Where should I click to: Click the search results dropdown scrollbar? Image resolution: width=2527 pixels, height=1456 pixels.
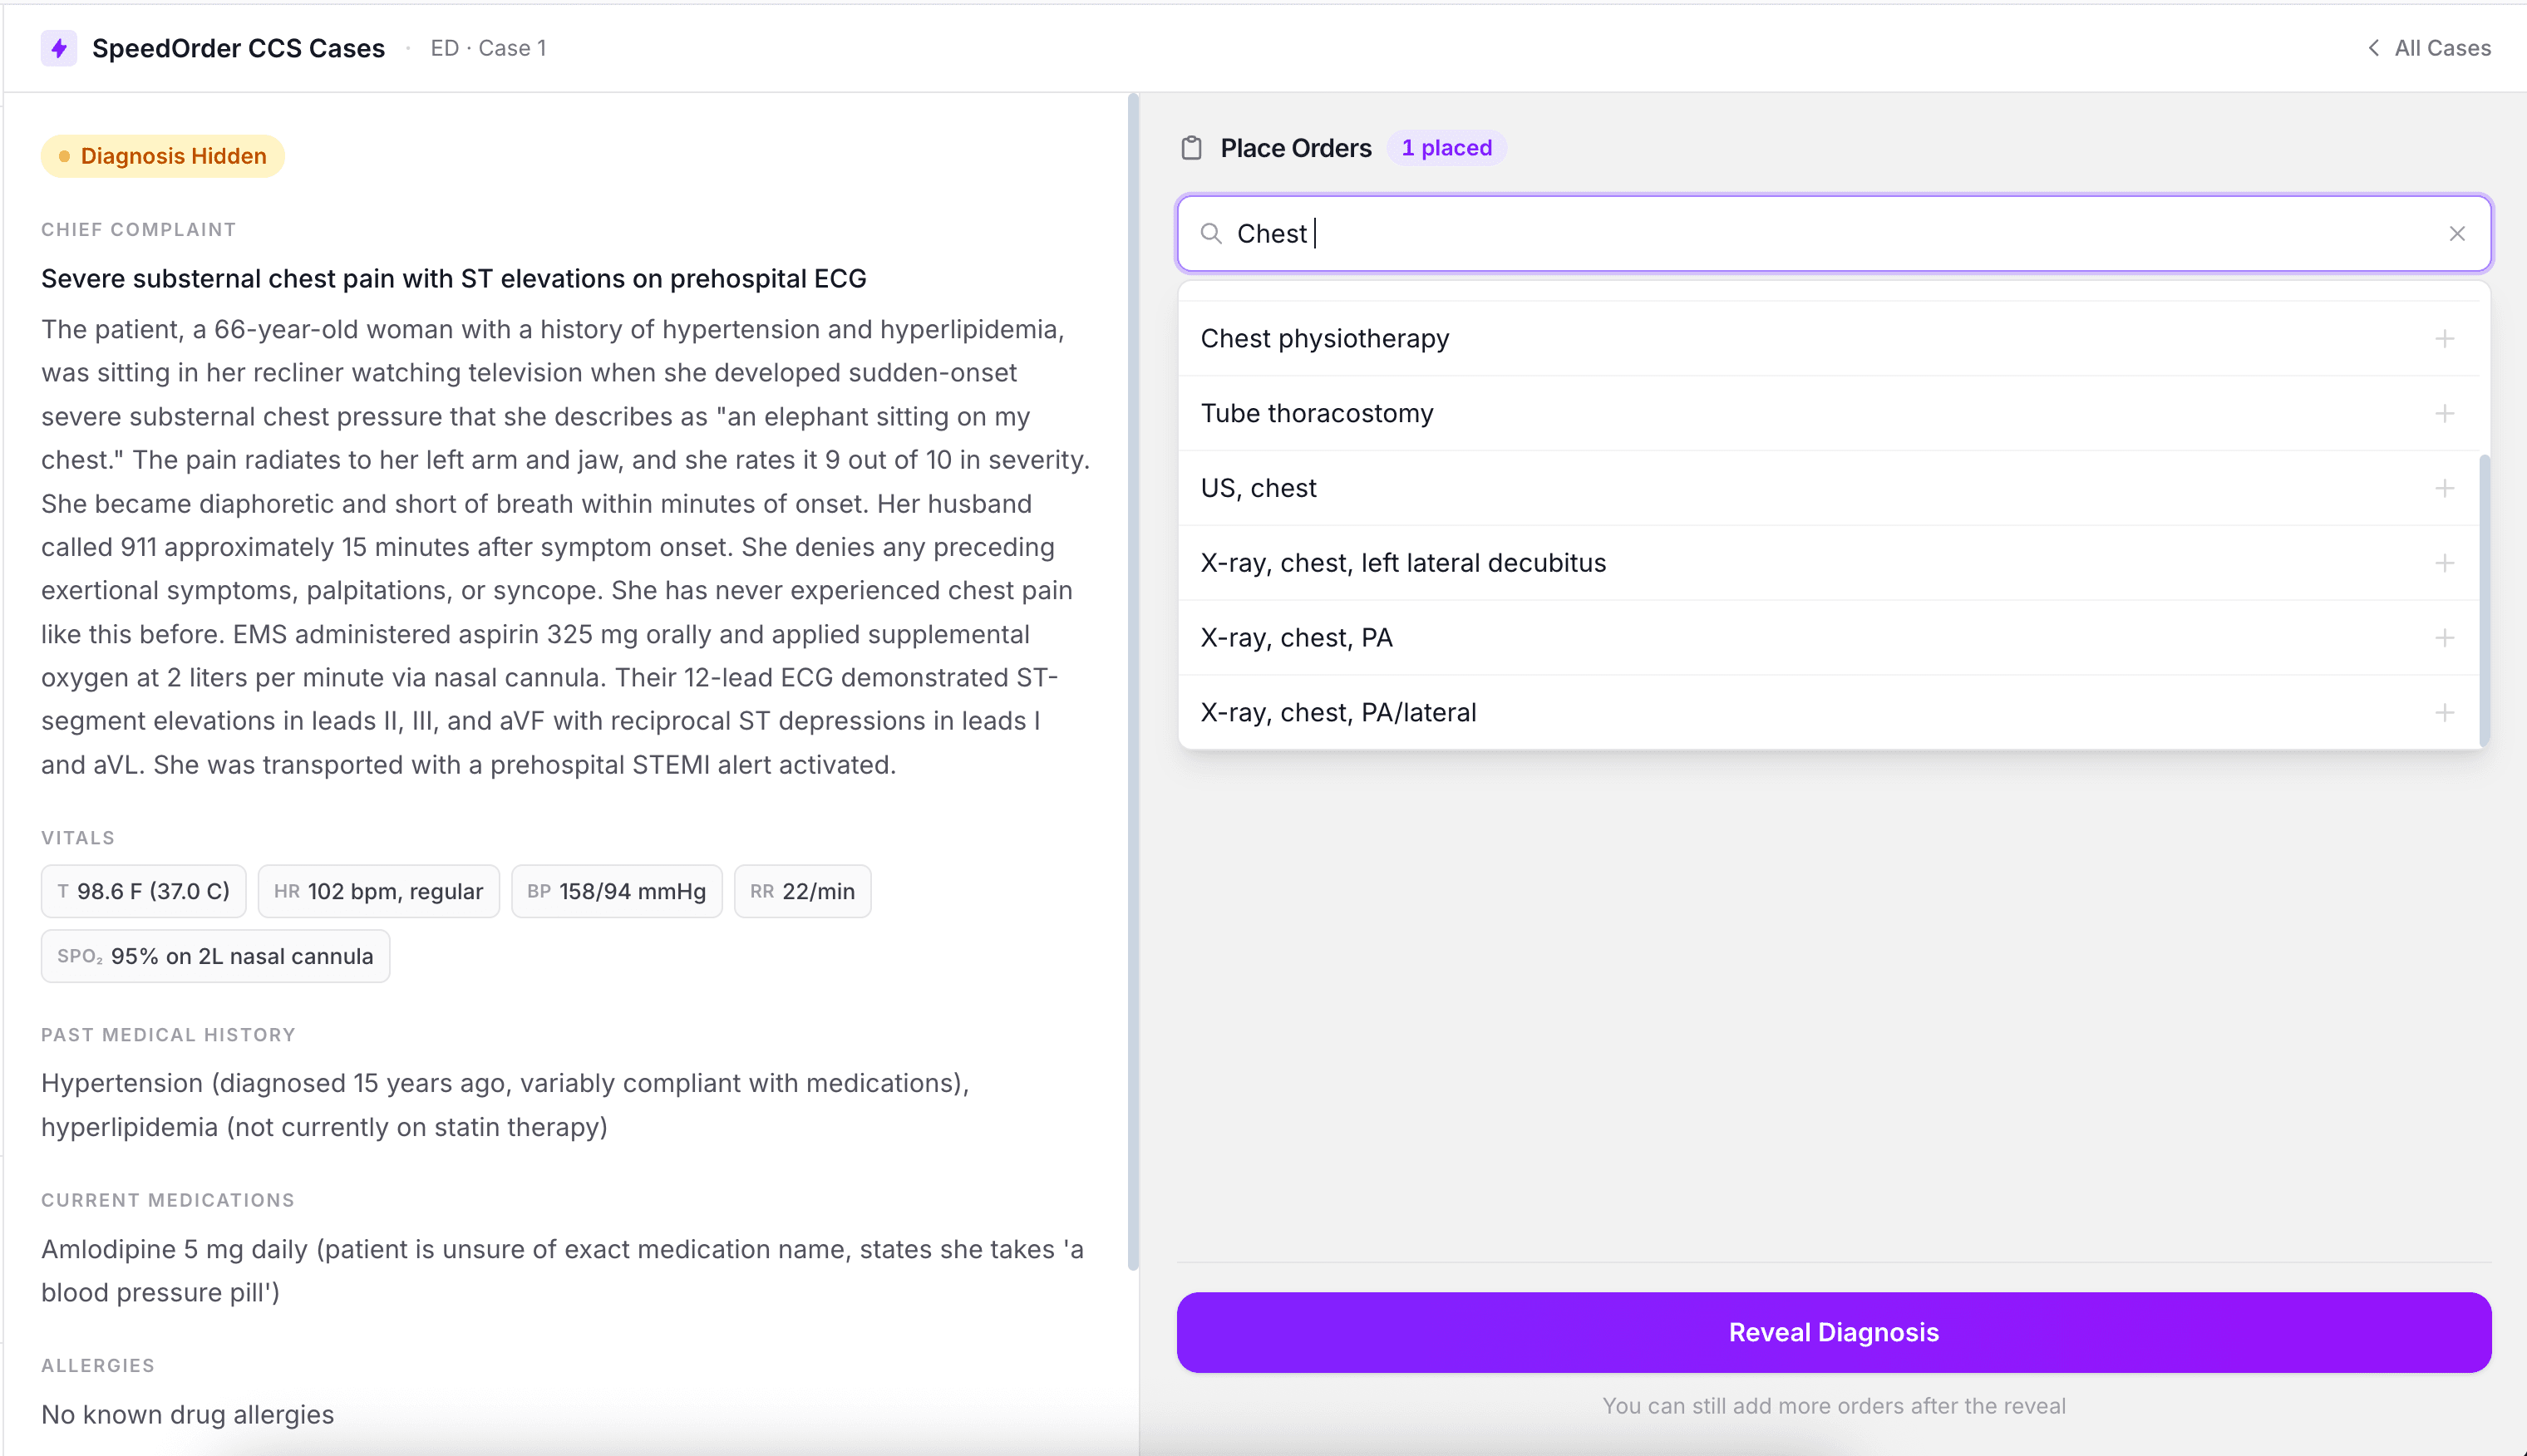tap(2484, 600)
